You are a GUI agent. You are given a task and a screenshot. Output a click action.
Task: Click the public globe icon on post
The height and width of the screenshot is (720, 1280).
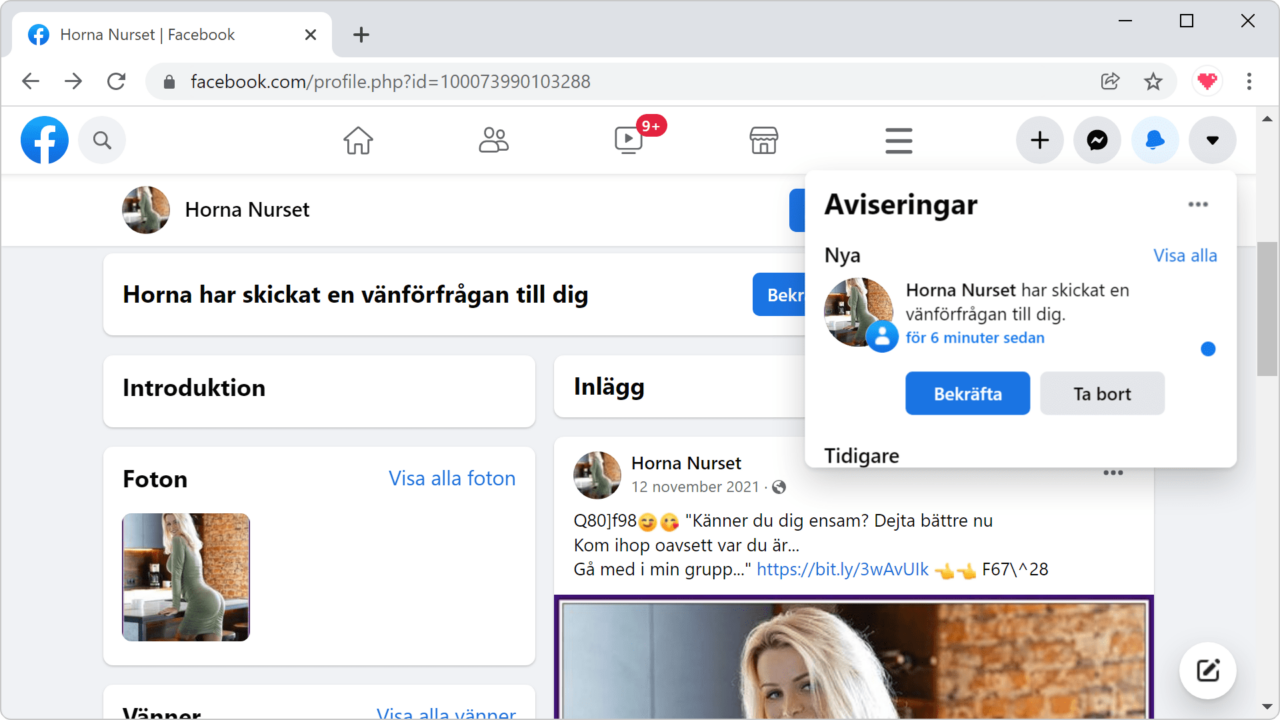779,487
